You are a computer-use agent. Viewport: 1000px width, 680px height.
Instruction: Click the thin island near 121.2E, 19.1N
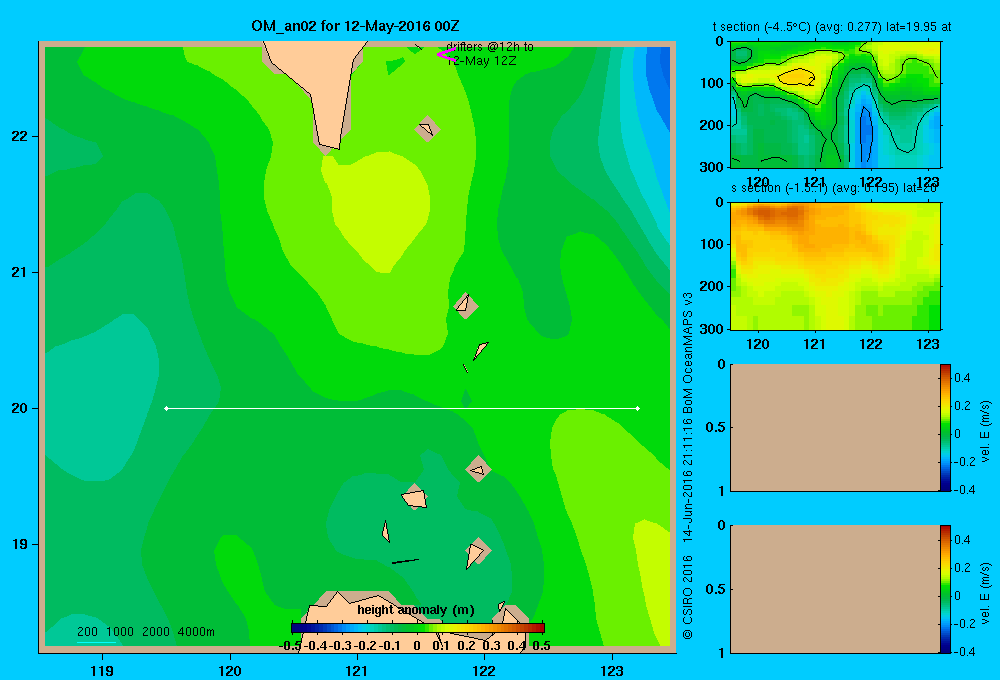[x=386, y=531]
